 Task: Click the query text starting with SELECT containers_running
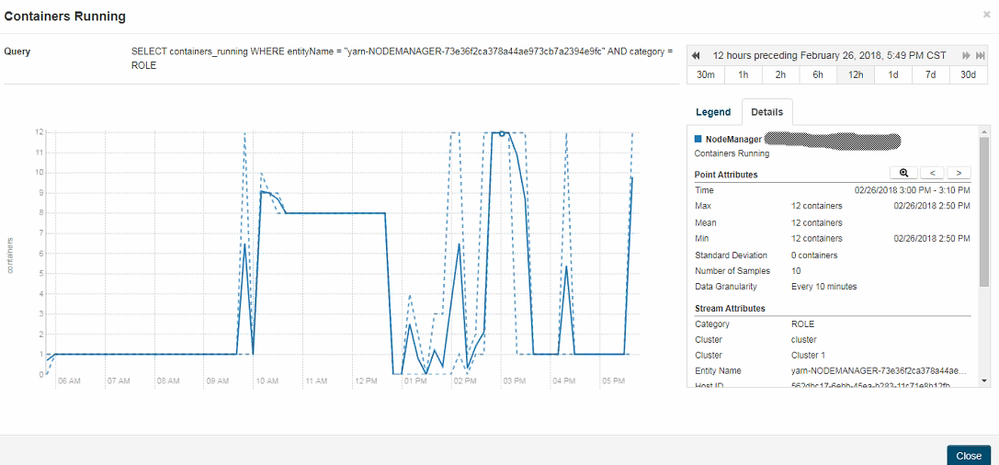(x=401, y=58)
